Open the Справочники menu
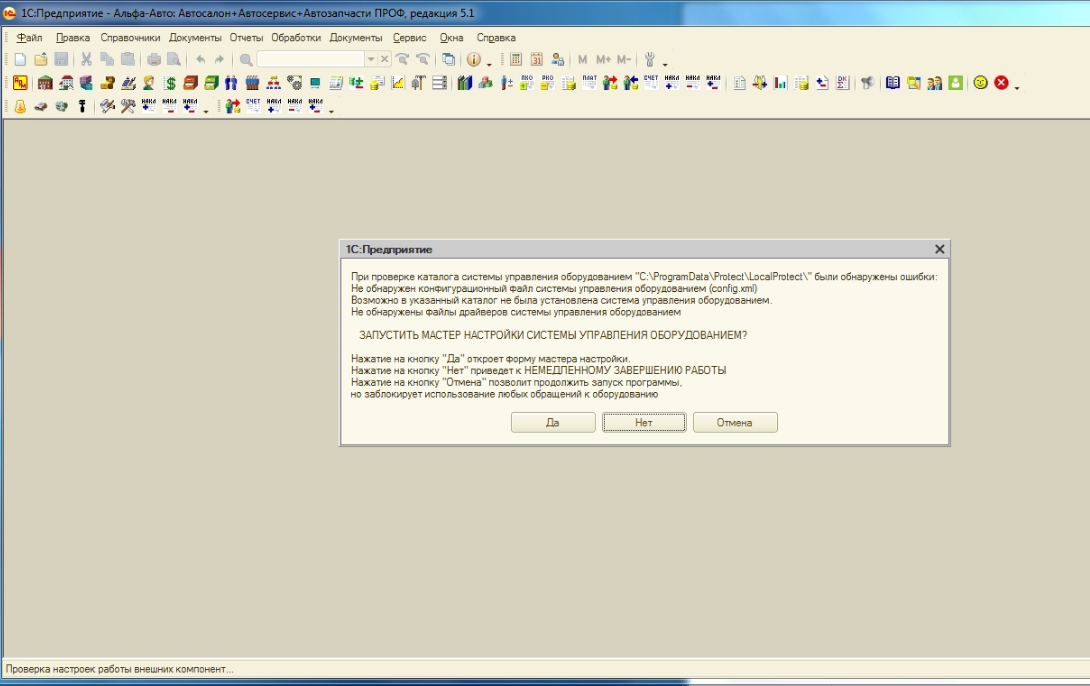The width and height of the screenshot is (1090, 686). click(130, 37)
